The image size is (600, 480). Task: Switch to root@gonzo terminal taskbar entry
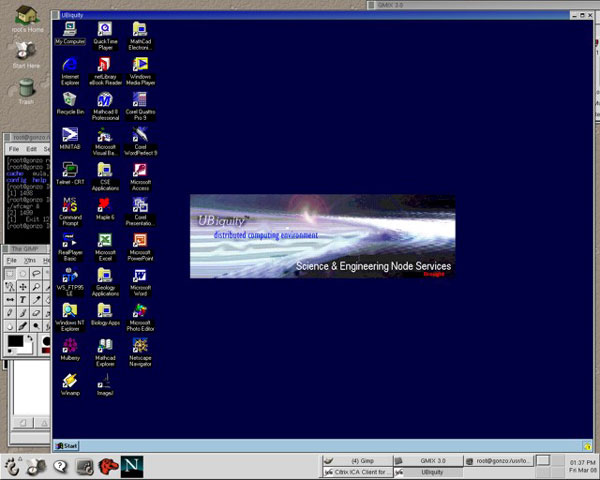[x=499, y=461]
